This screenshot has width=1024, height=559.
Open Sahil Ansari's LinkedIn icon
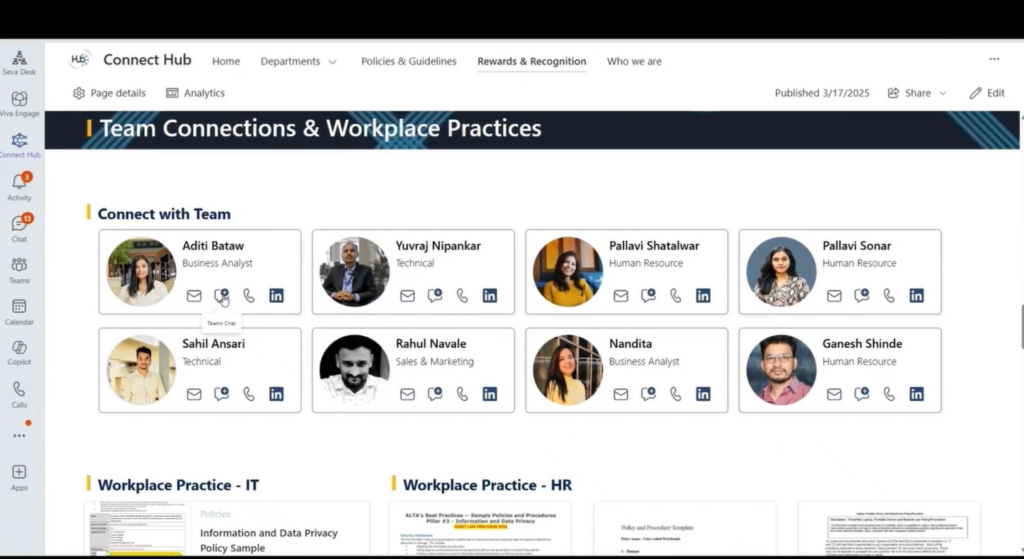point(276,394)
